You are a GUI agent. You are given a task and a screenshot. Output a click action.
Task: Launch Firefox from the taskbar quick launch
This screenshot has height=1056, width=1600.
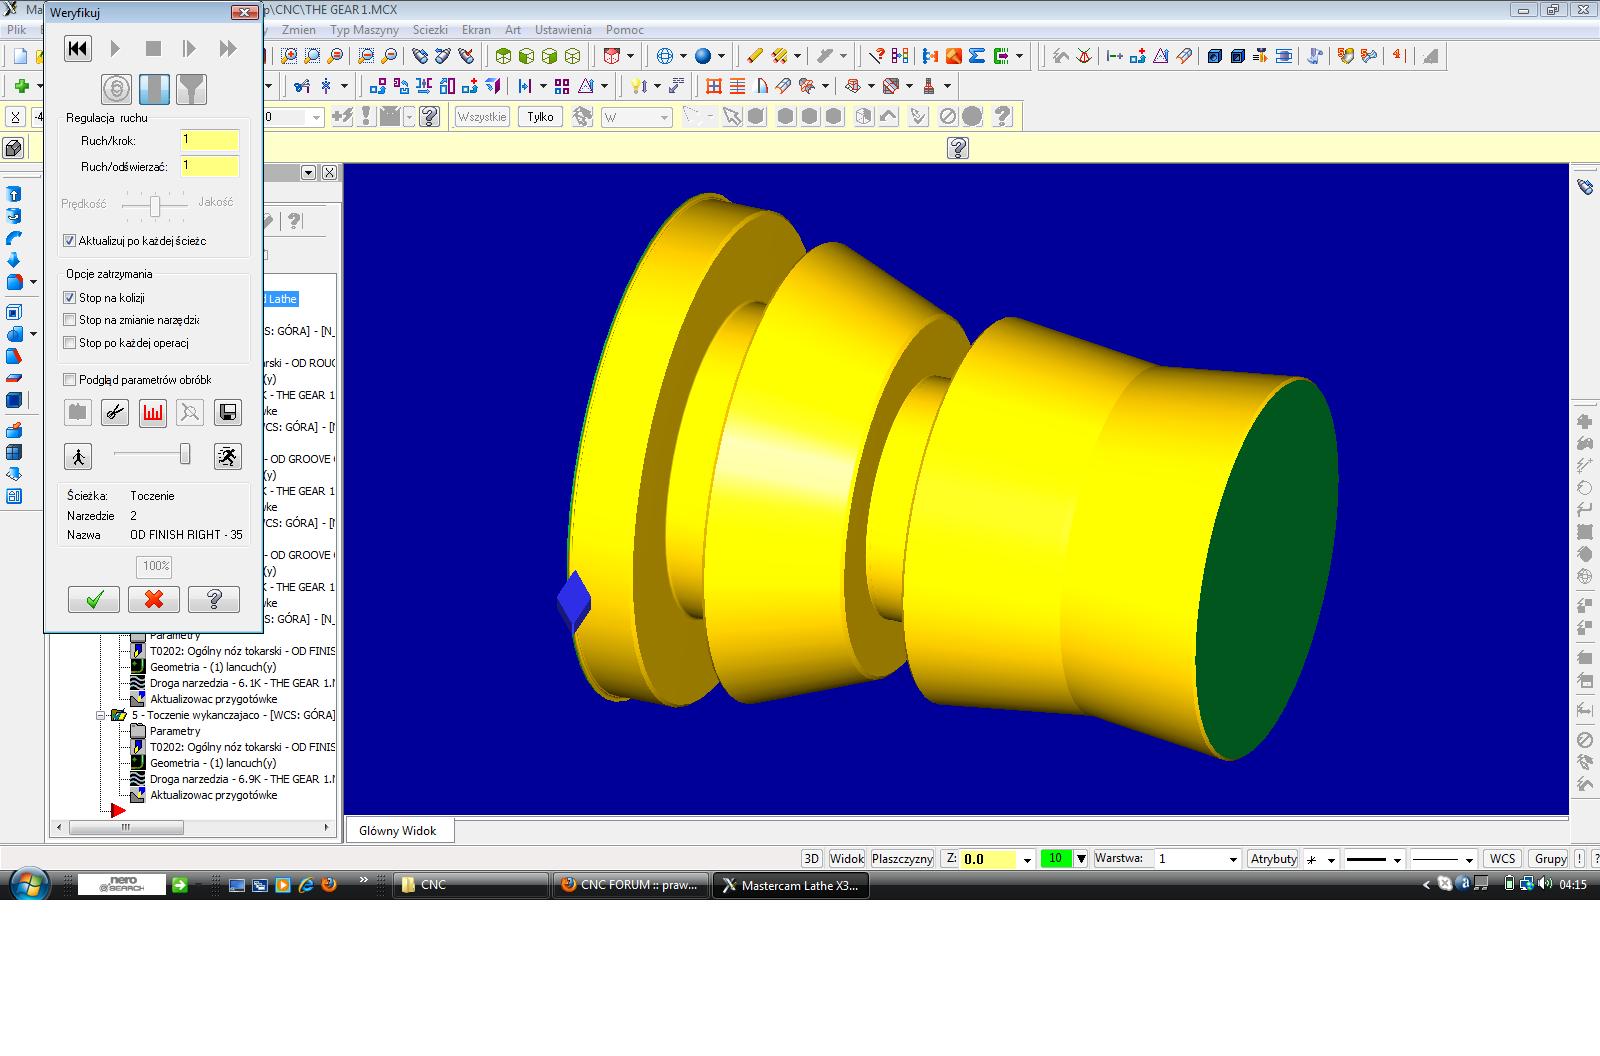(329, 885)
